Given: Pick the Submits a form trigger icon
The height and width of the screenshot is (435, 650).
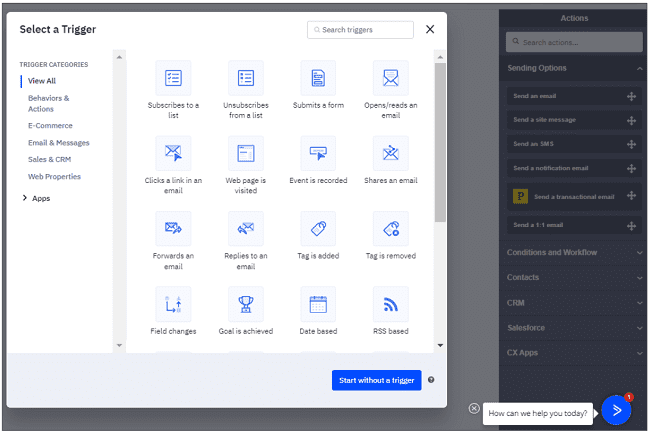Looking at the screenshot, I should (318, 78).
